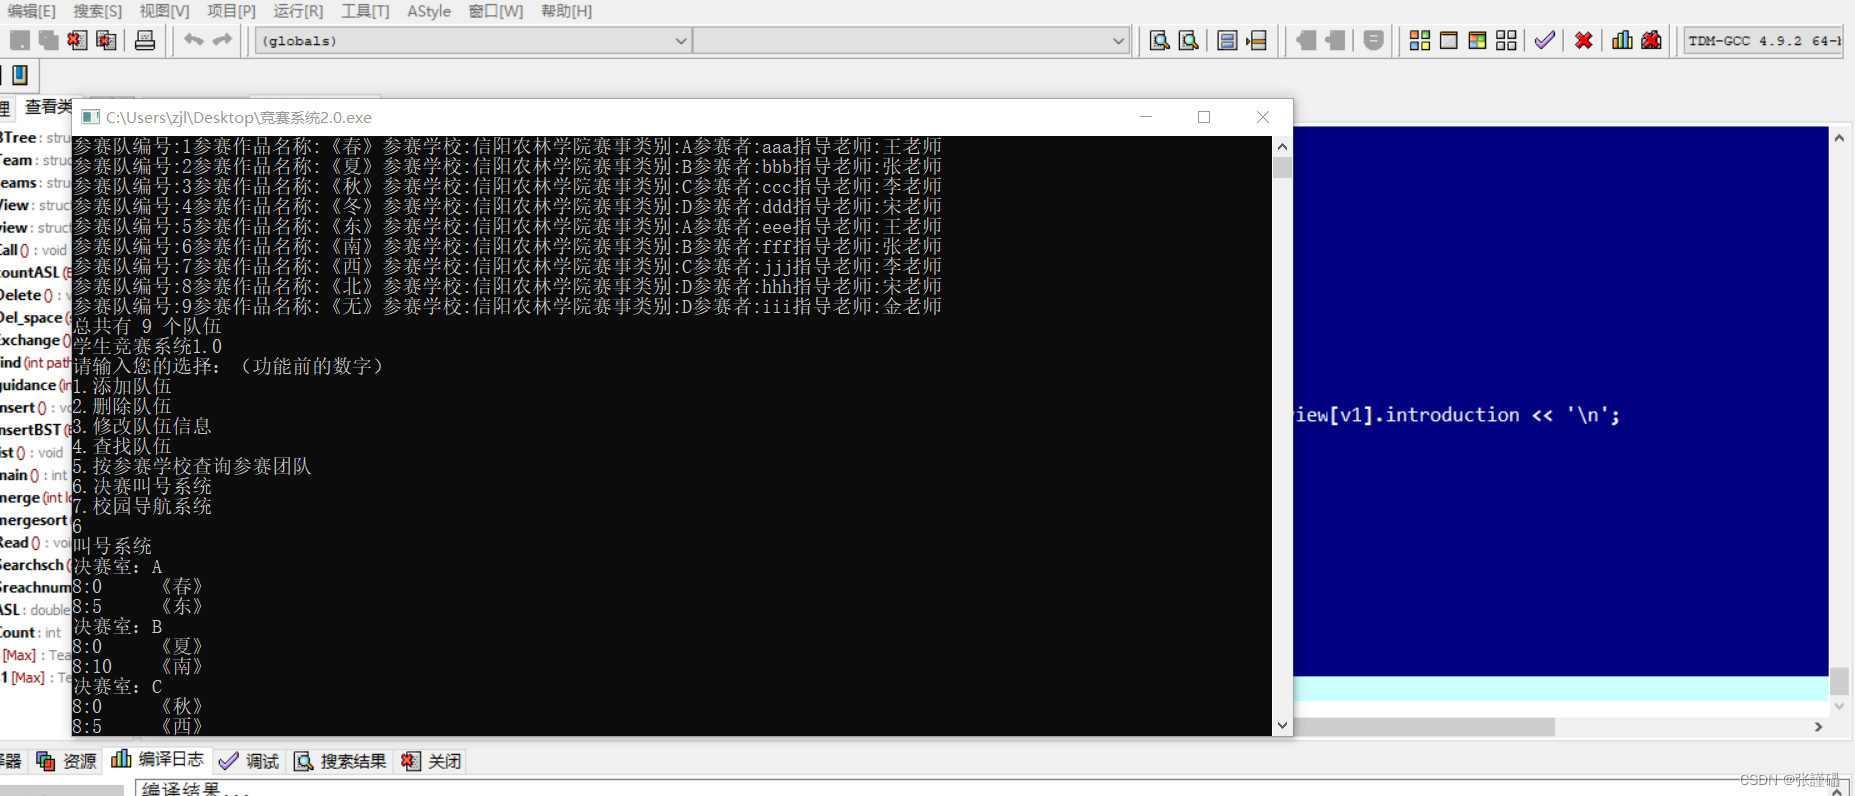Click console window scroll down arrow
The width and height of the screenshot is (1855, 796).
(1282, 726)
